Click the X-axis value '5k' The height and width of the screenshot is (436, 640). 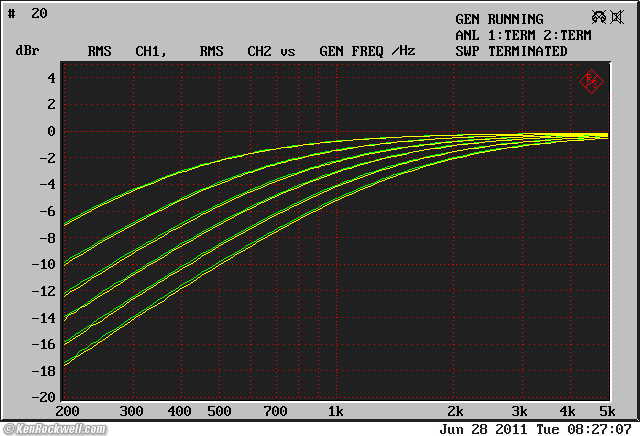point(607,411)
